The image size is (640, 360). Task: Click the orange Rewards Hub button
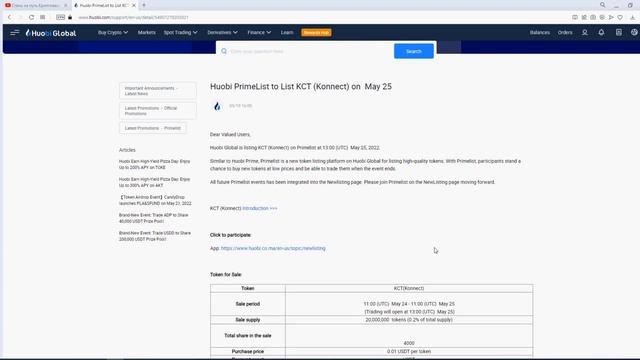316,33
